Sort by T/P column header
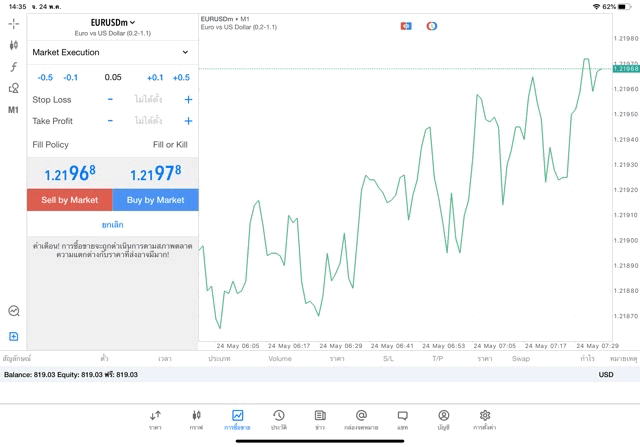The width and height of the screenshot is (640, 447). click(x=438, y=358)
